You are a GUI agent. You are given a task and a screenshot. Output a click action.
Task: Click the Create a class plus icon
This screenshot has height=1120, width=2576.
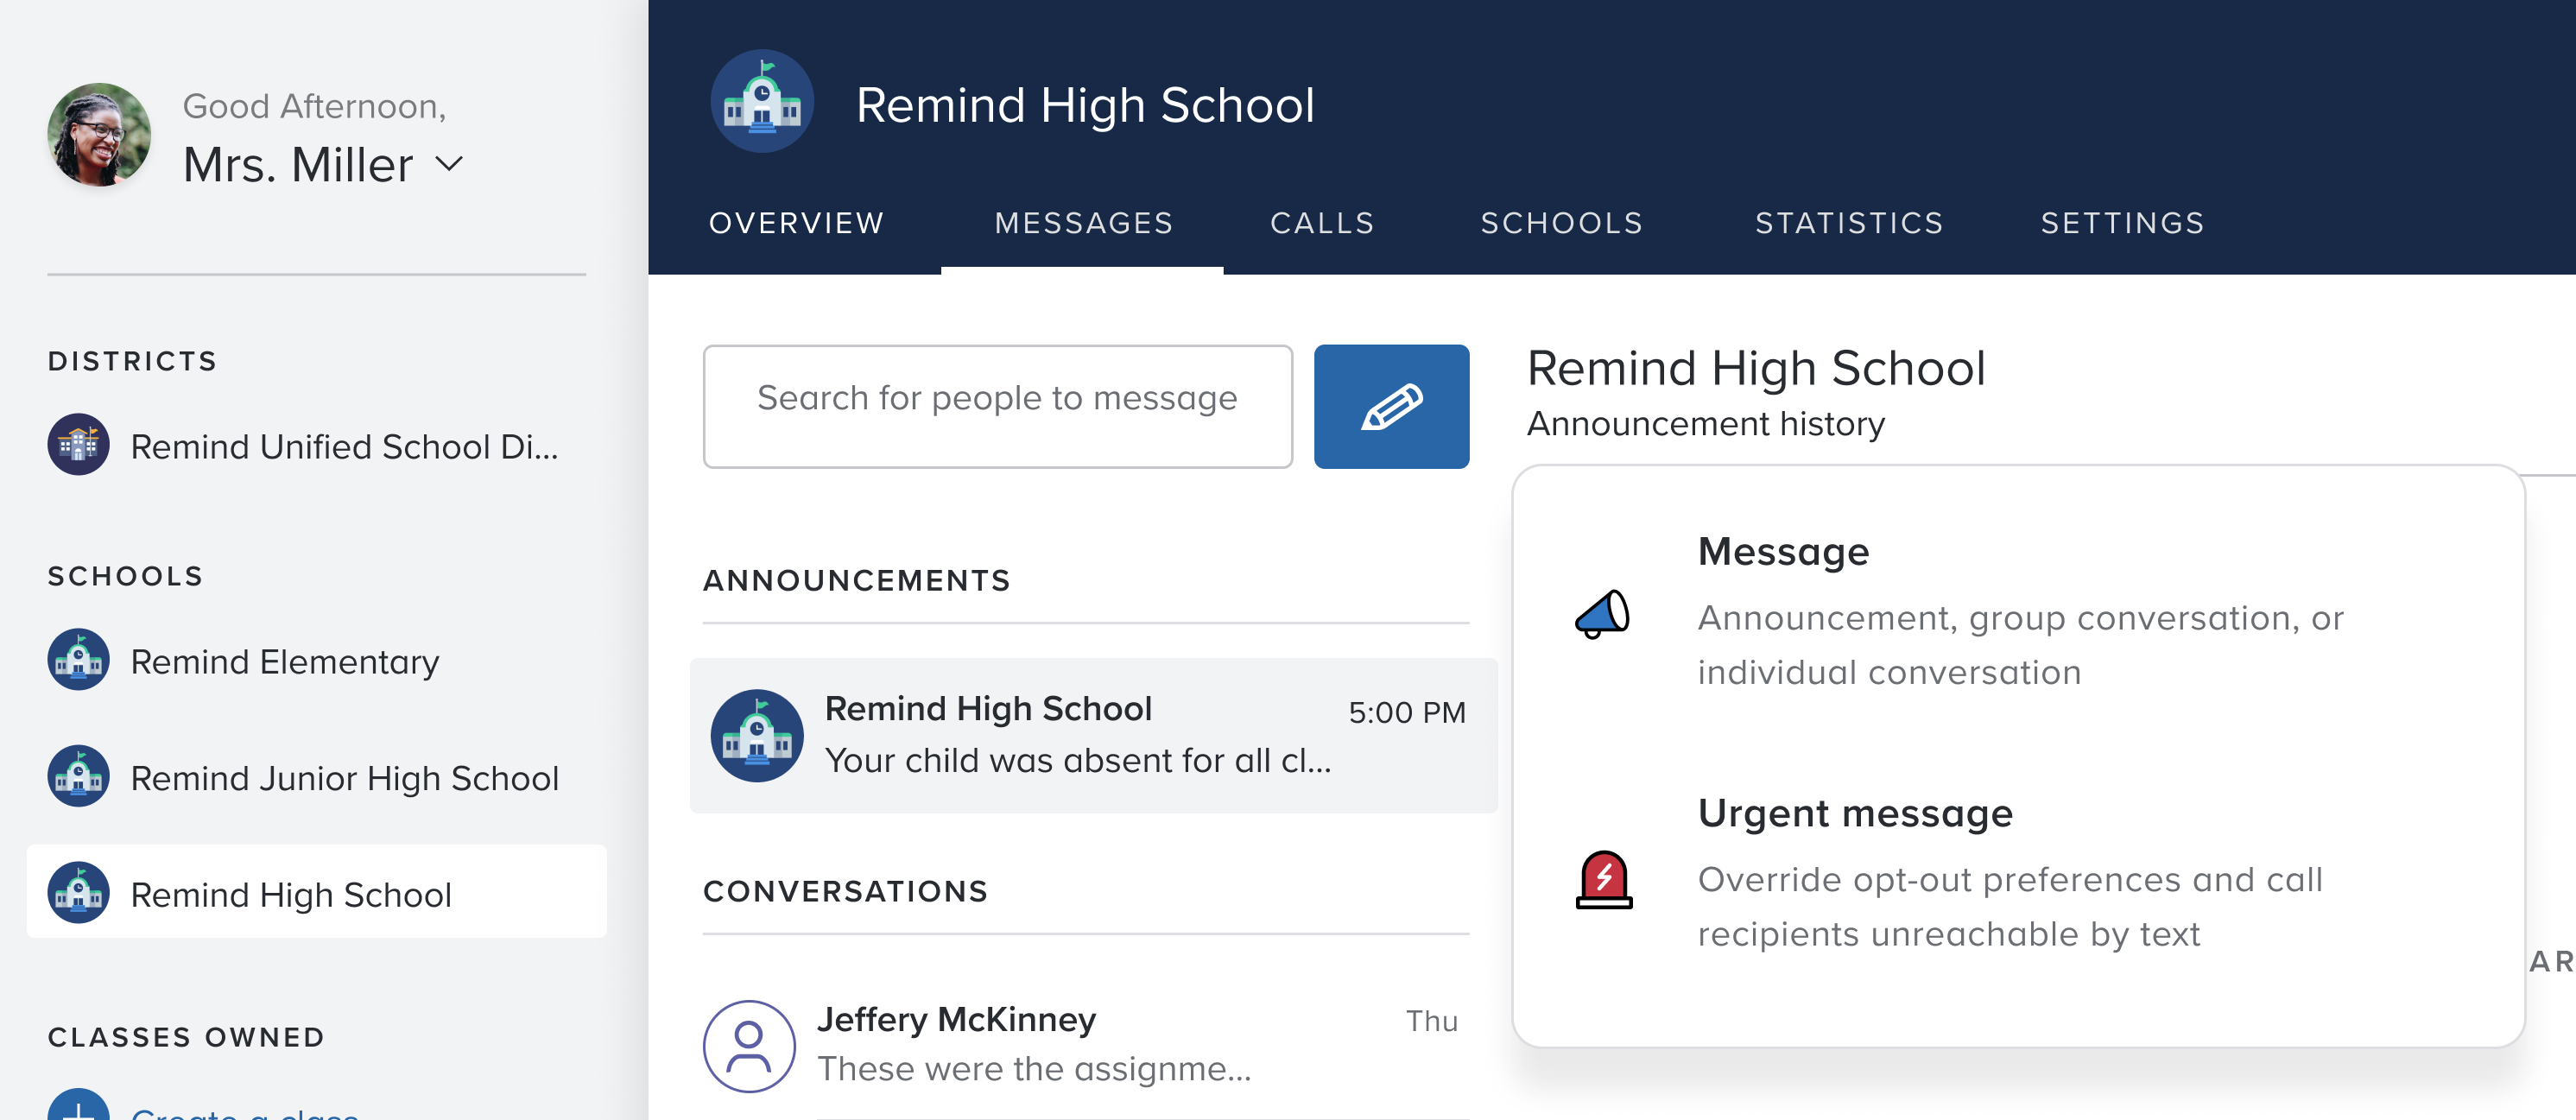click(x=78, y=1105)
